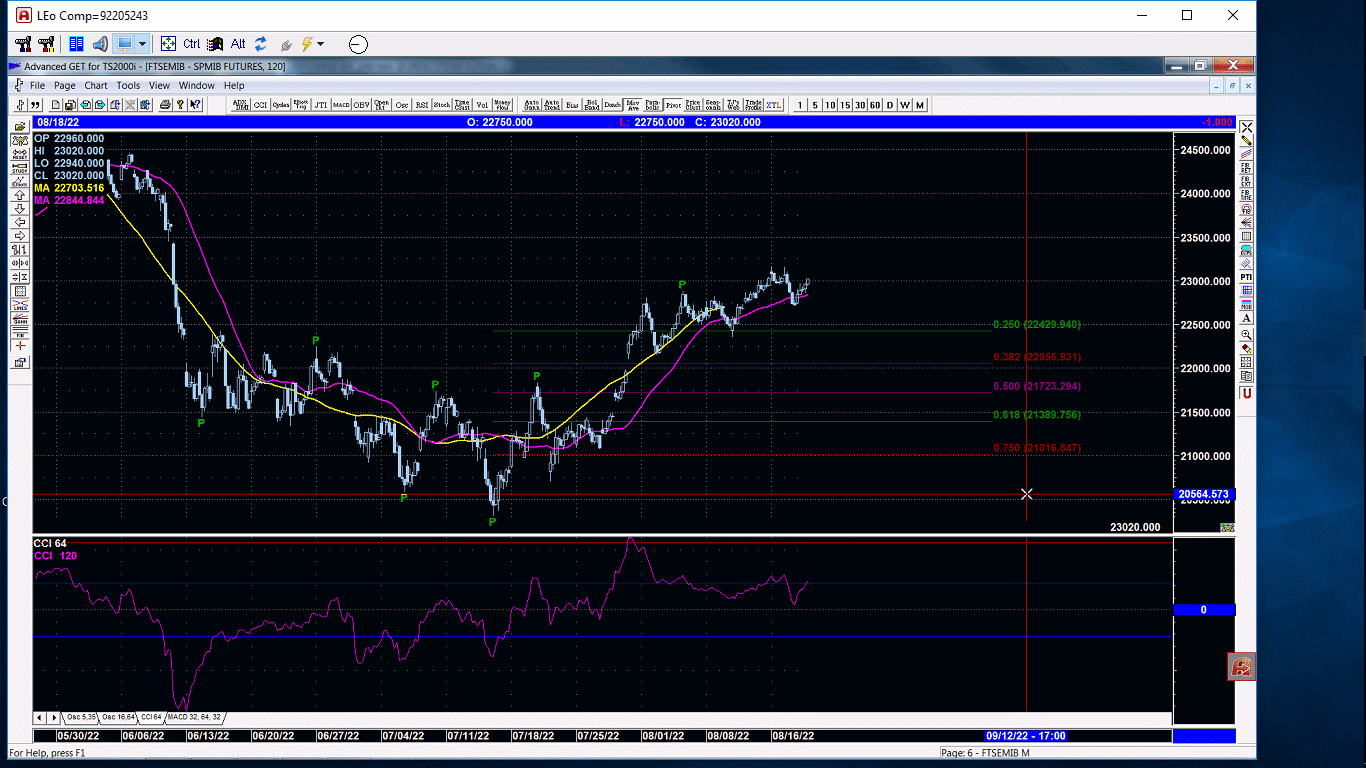Toggle the Bias overlay
1366x768 pixels.
tap(572, 105)
